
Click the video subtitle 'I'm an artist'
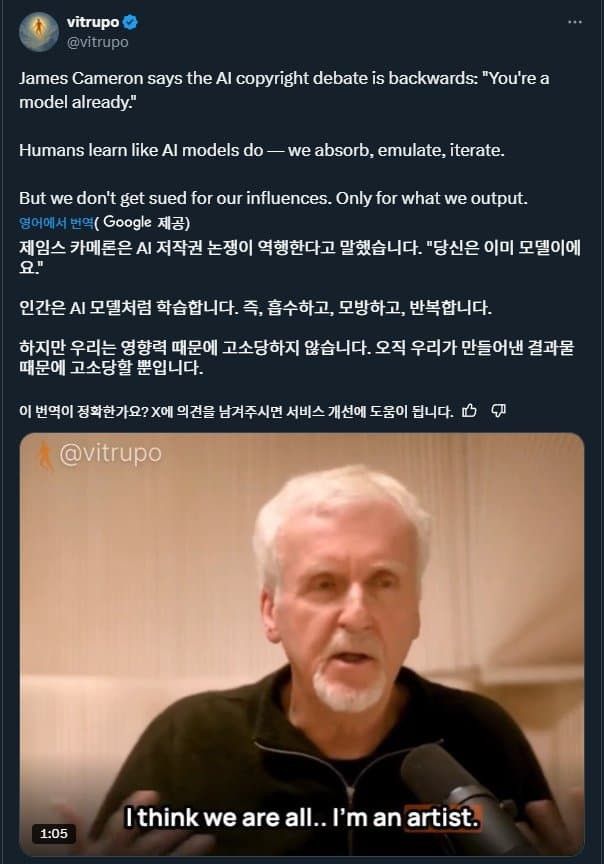(x=406, y=818)
